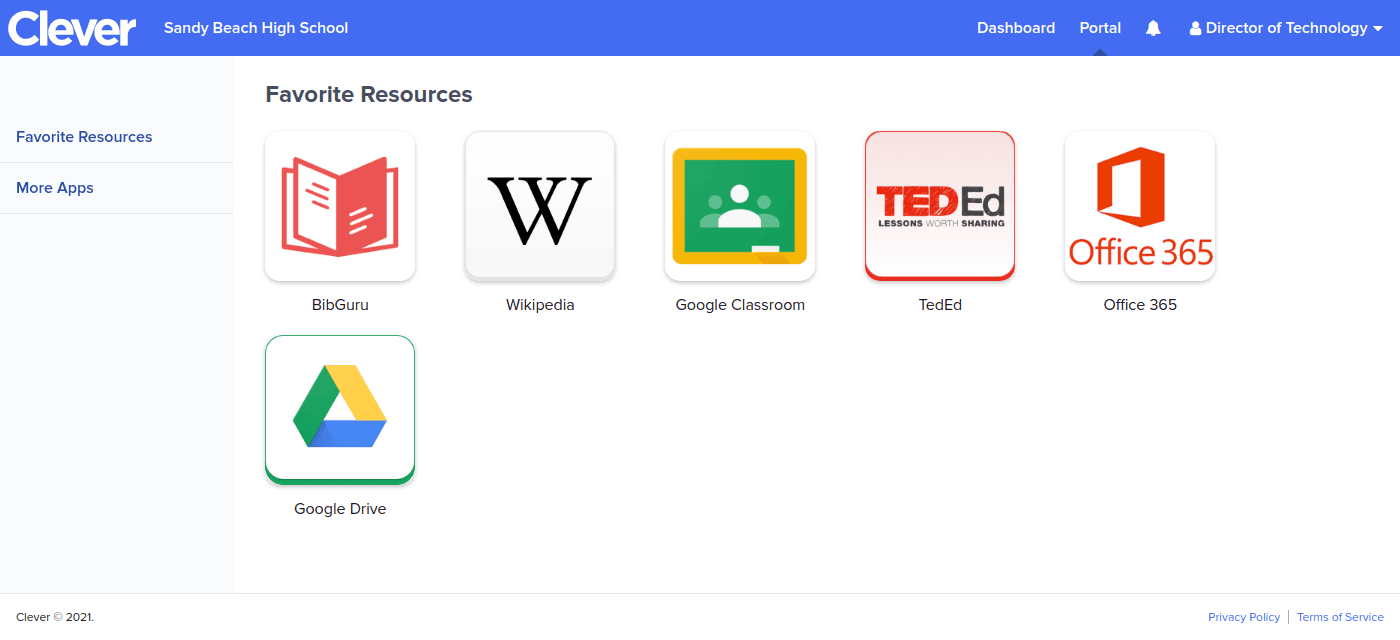The height and width of the screenshot is (640, 1400).
Task: Click the Clever logo
Action: tap(72, 28)
